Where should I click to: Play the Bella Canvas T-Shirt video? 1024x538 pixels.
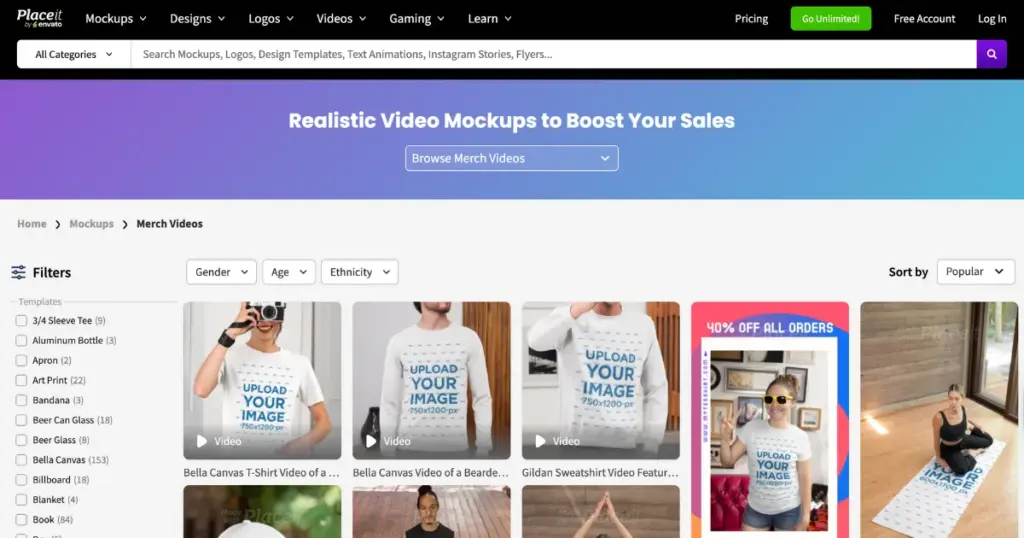coord(202,441)
